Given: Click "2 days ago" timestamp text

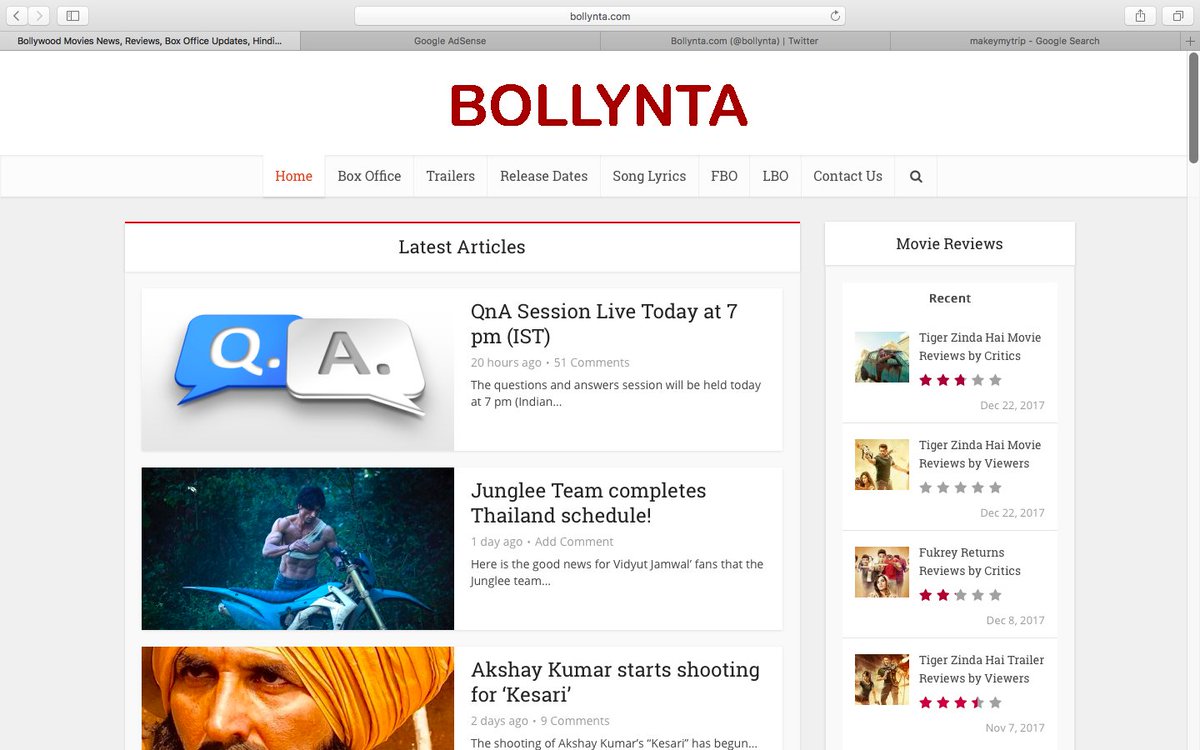Looking at the screenshot, I should [500, 721].
